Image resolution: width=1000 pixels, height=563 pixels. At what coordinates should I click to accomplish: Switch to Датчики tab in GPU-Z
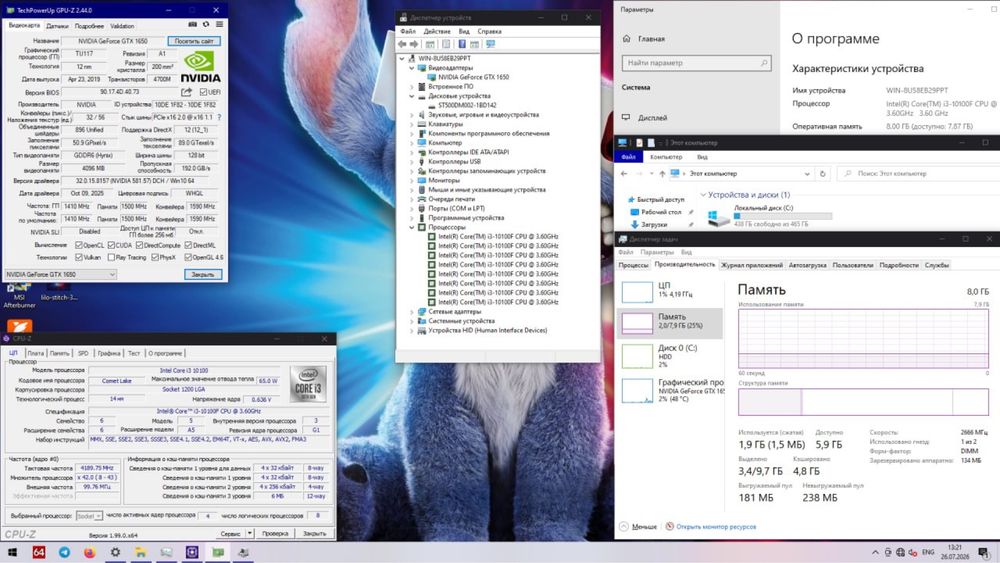coord(57,26)
